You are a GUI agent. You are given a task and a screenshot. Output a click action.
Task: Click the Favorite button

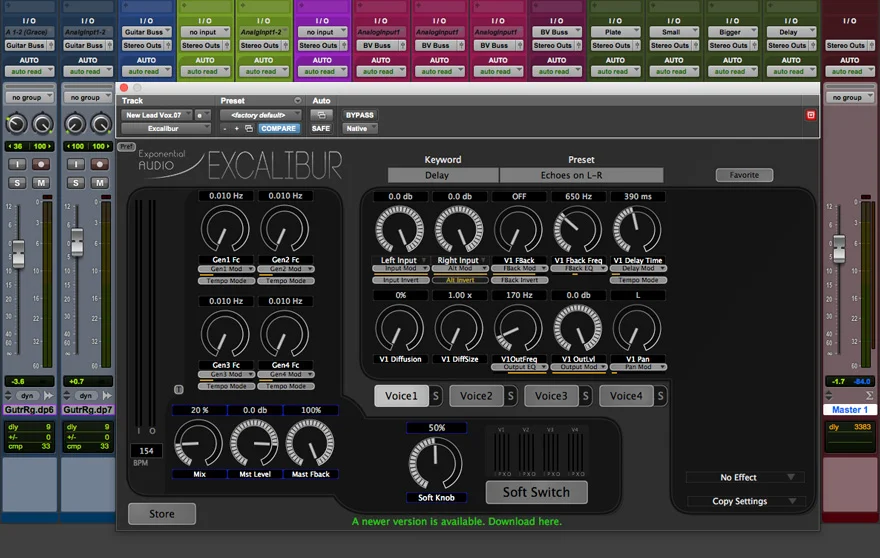[744, 175]
